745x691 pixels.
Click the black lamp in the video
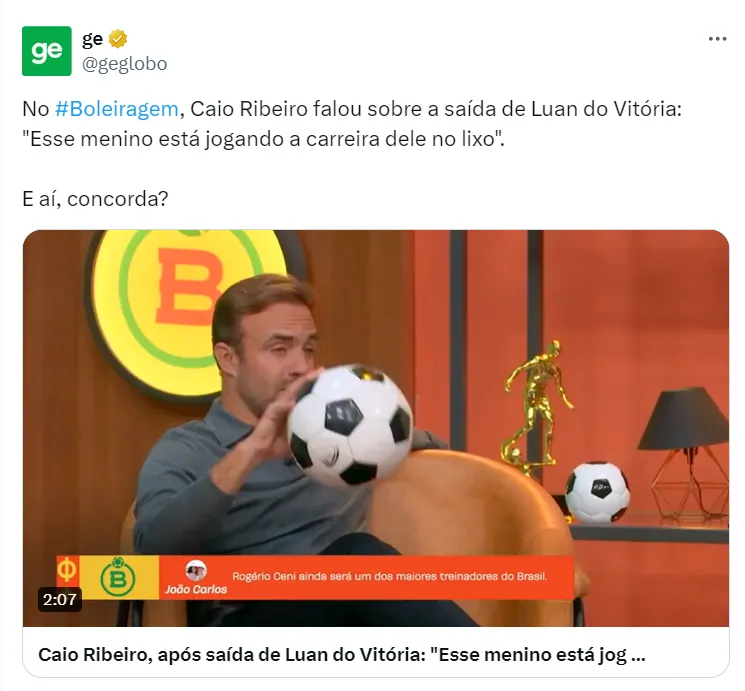pyautogui.click(x=687, y=451)
